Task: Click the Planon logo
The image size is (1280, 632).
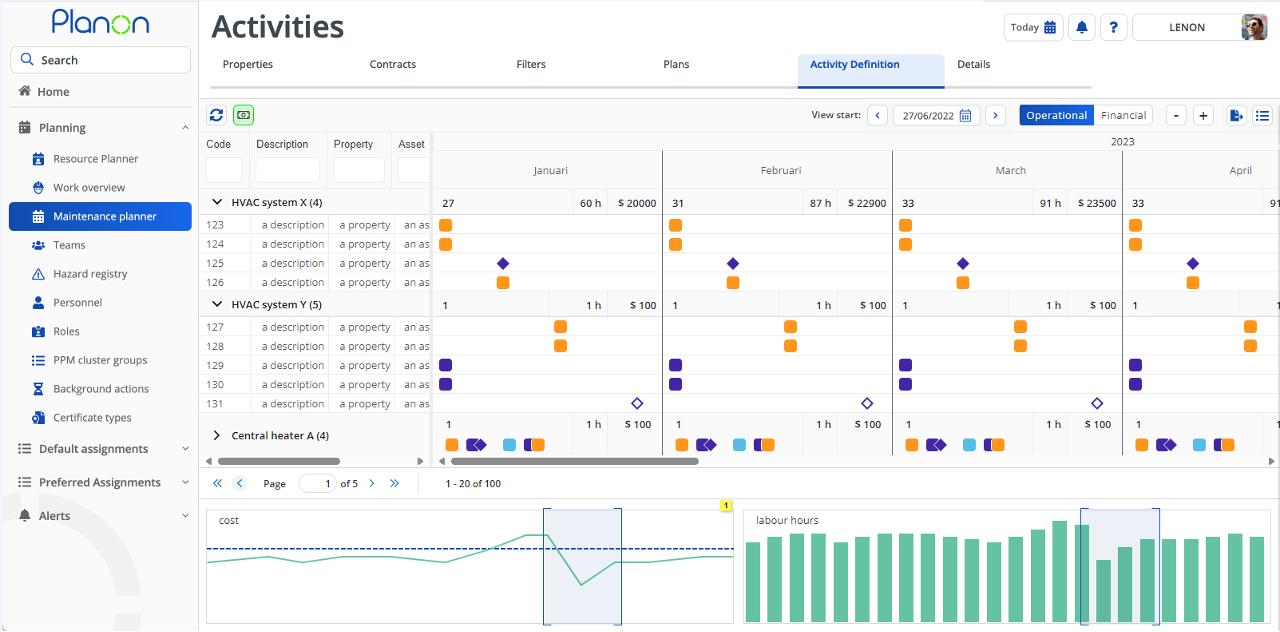Action: pyautogui.click(x=100, y=23)
